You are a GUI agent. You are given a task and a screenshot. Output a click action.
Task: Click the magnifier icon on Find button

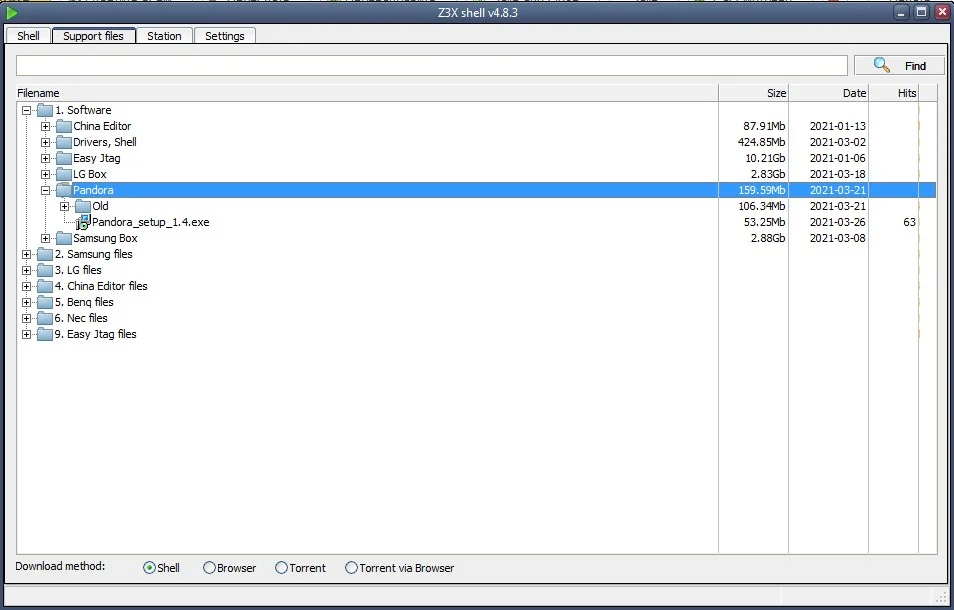882,65
